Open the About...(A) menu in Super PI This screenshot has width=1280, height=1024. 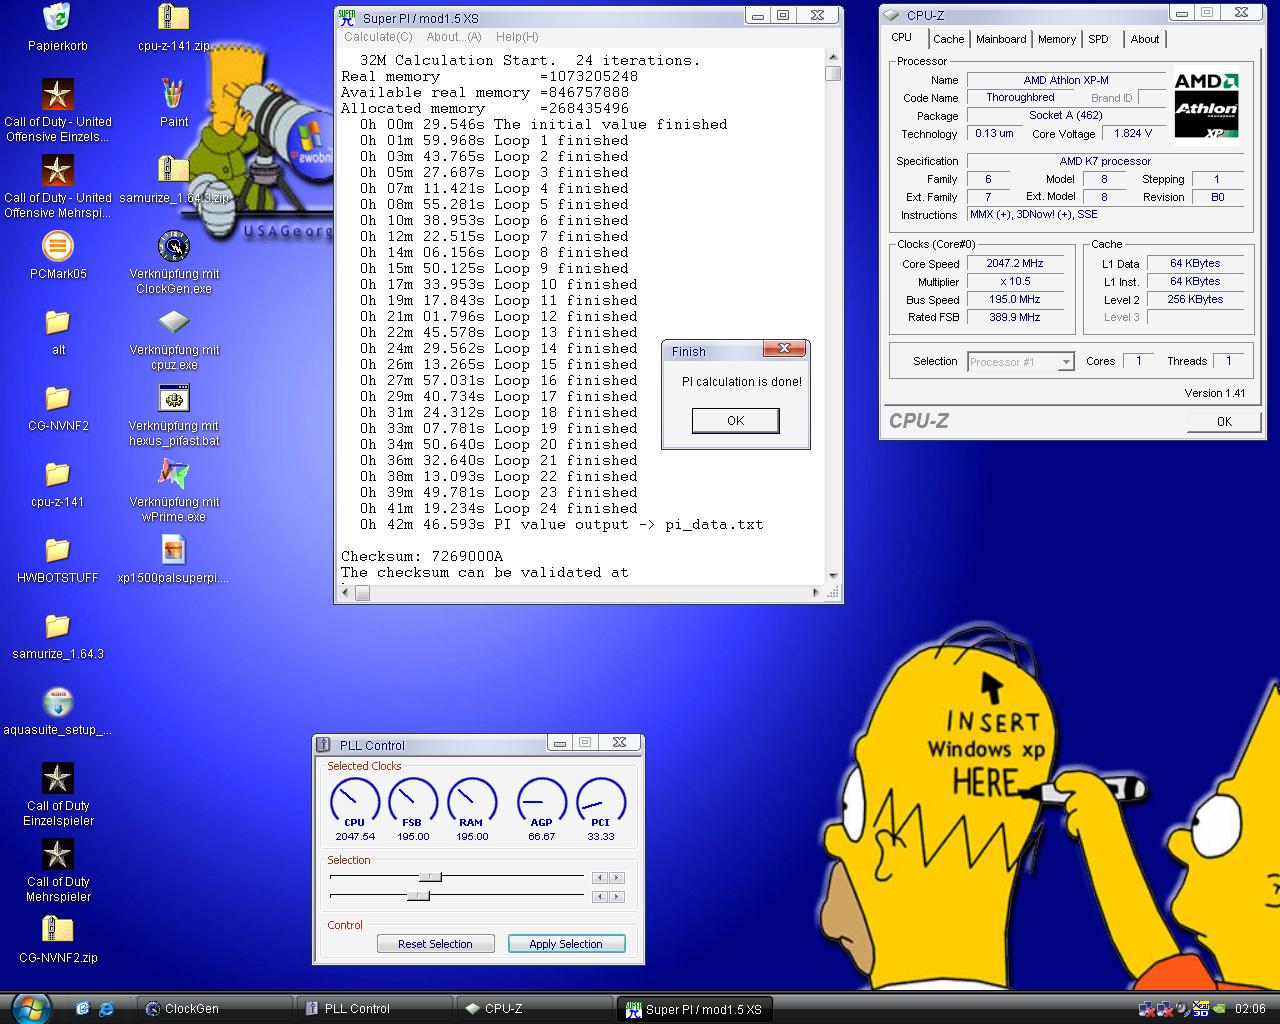[x=454, y=36]
